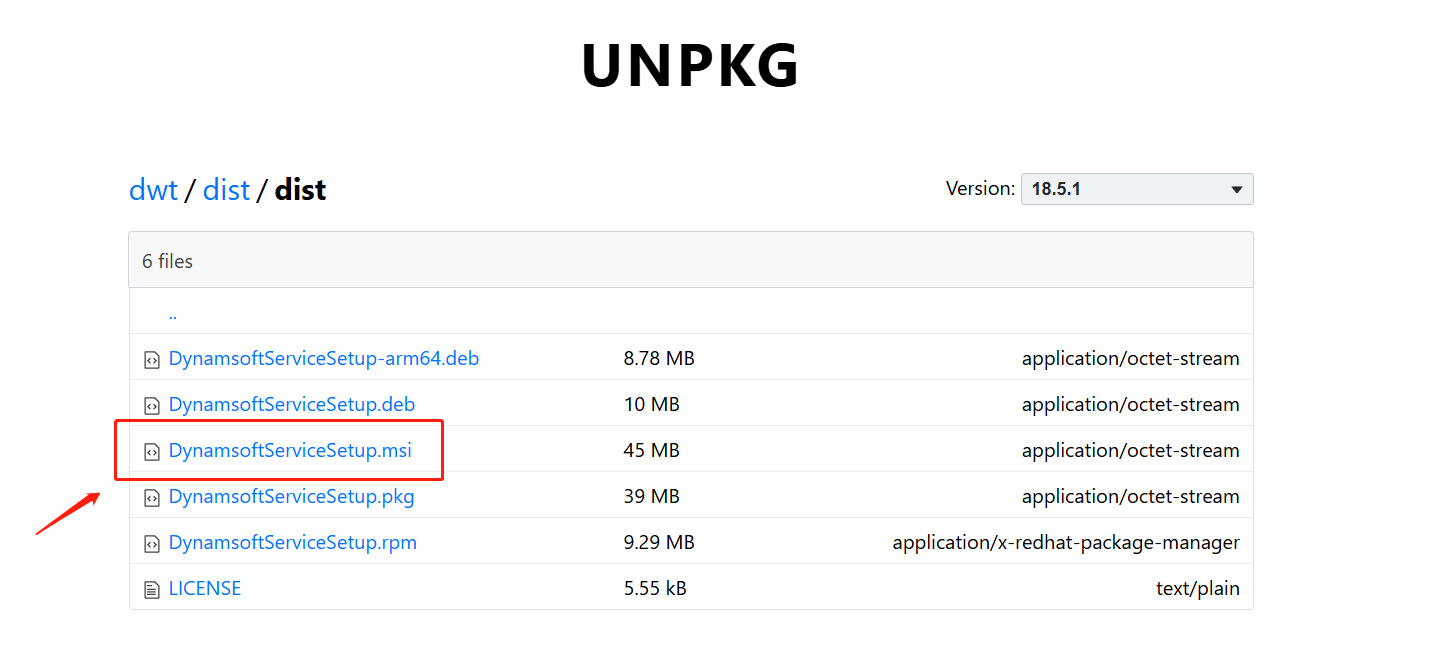
Task: Click the file icon beside DynamsoftServiceSetup.msi
Action: pyautogui.click(x=152, y=451)
